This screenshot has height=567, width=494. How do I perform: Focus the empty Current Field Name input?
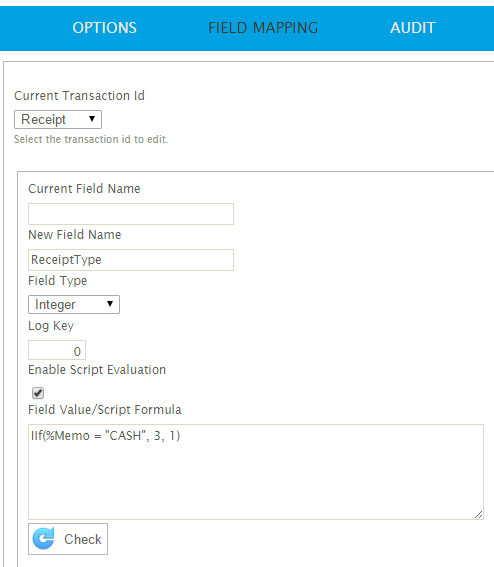pyautogui.click(x=131, y=214)
